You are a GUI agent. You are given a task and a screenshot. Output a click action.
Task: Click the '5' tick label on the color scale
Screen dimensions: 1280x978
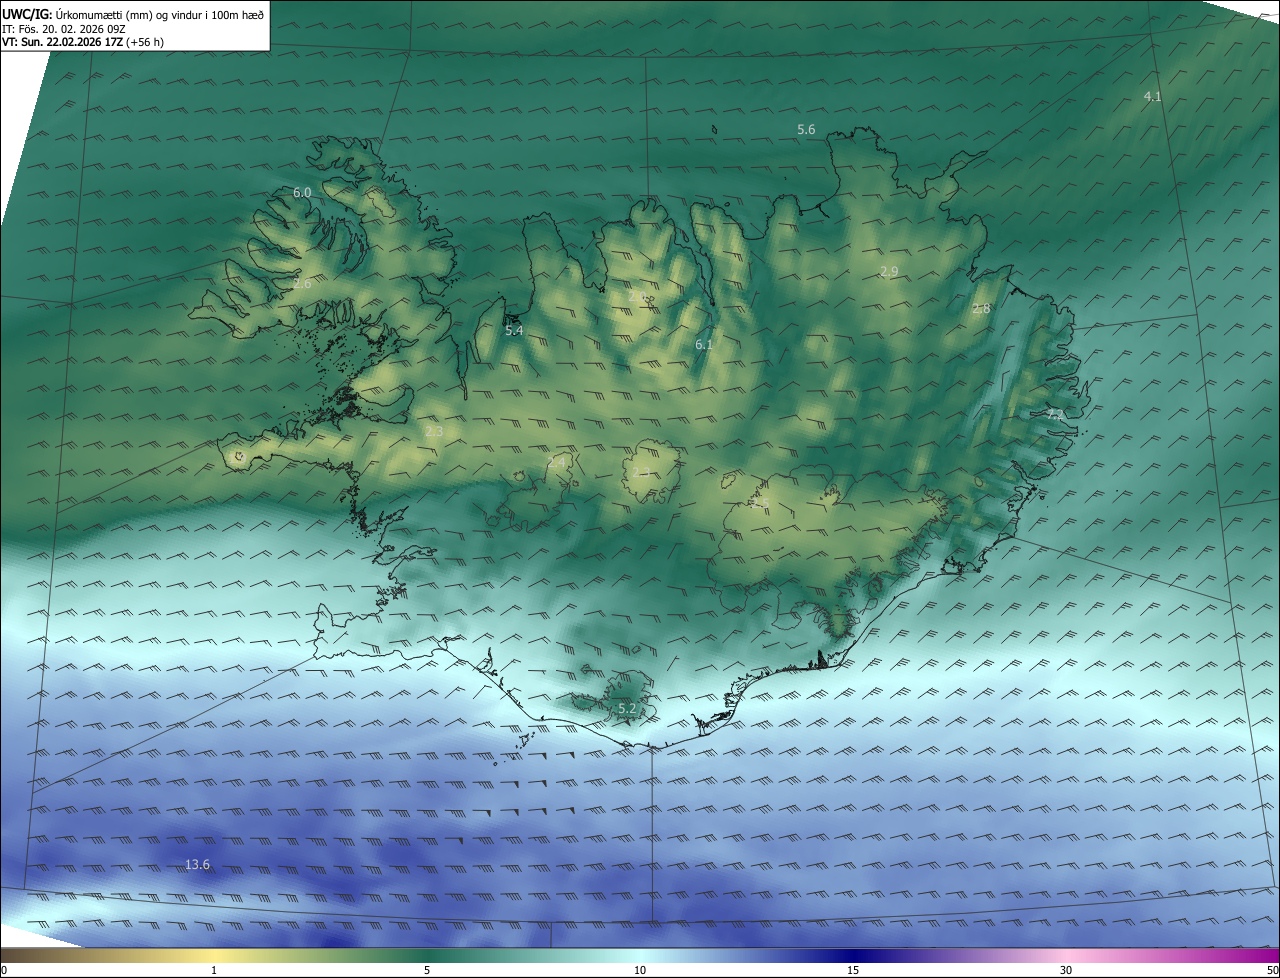click(427, 970)
